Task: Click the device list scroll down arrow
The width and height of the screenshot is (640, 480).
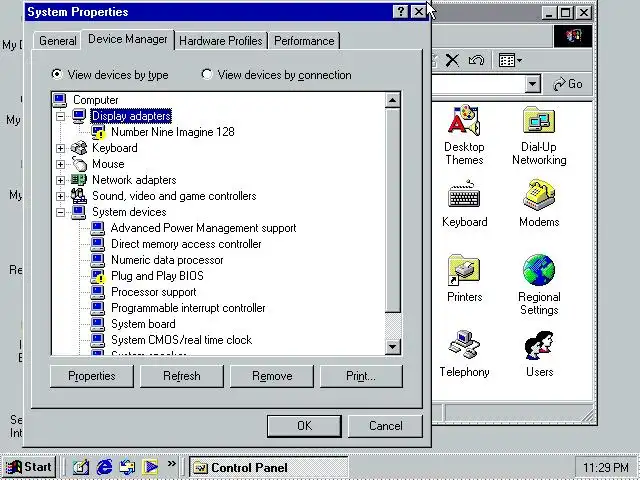Action: click(392, 347)
